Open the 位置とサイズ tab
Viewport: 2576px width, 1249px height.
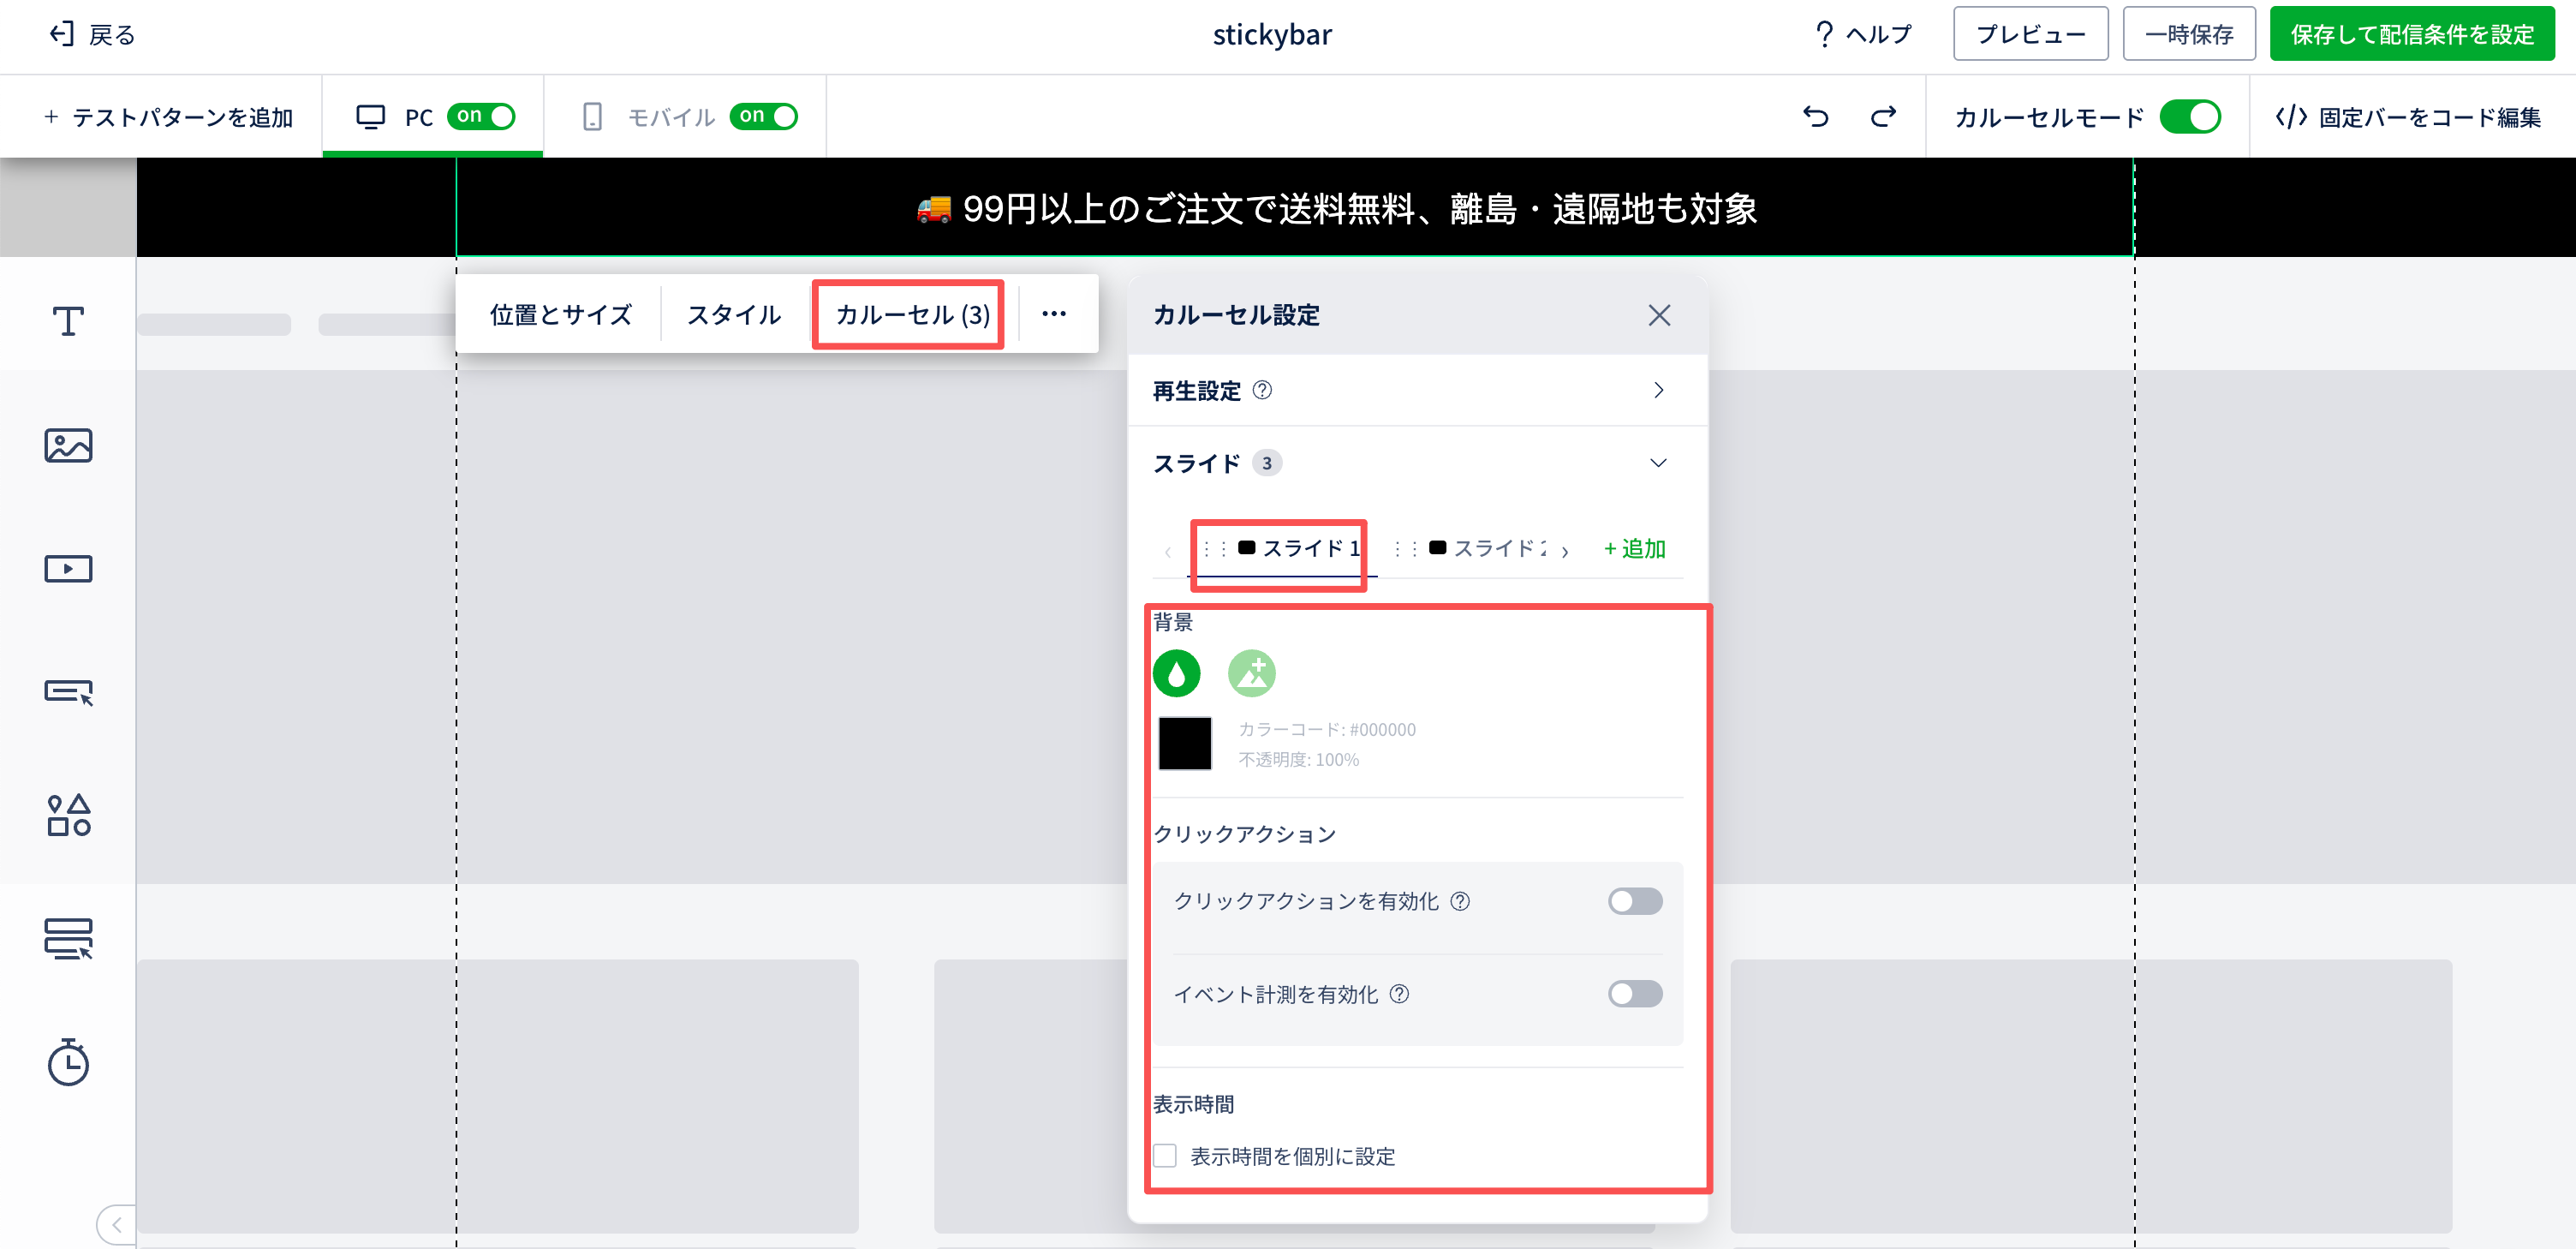(560, 315)
